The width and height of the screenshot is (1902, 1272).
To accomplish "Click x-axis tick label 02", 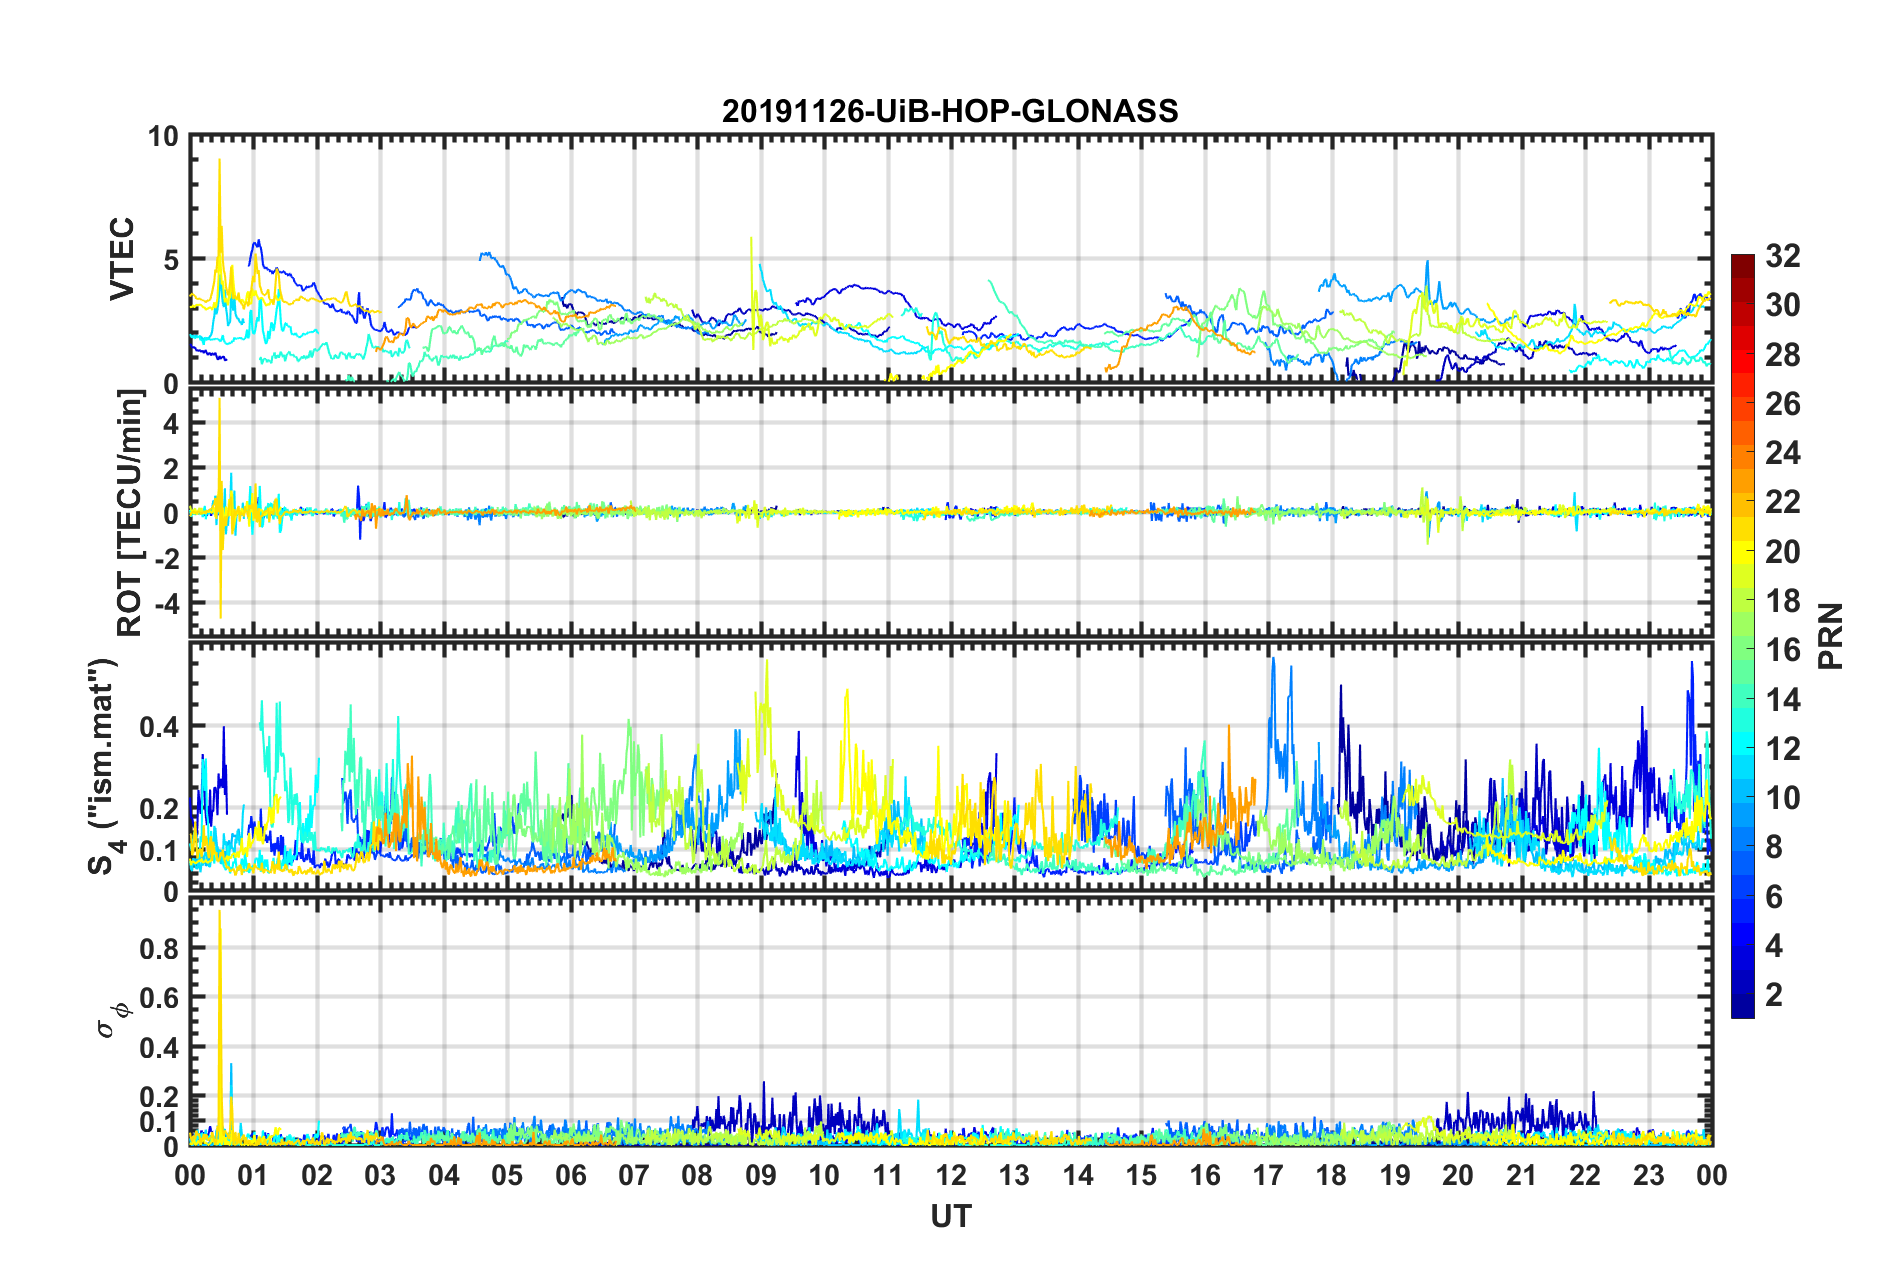I will (317, 1175).
